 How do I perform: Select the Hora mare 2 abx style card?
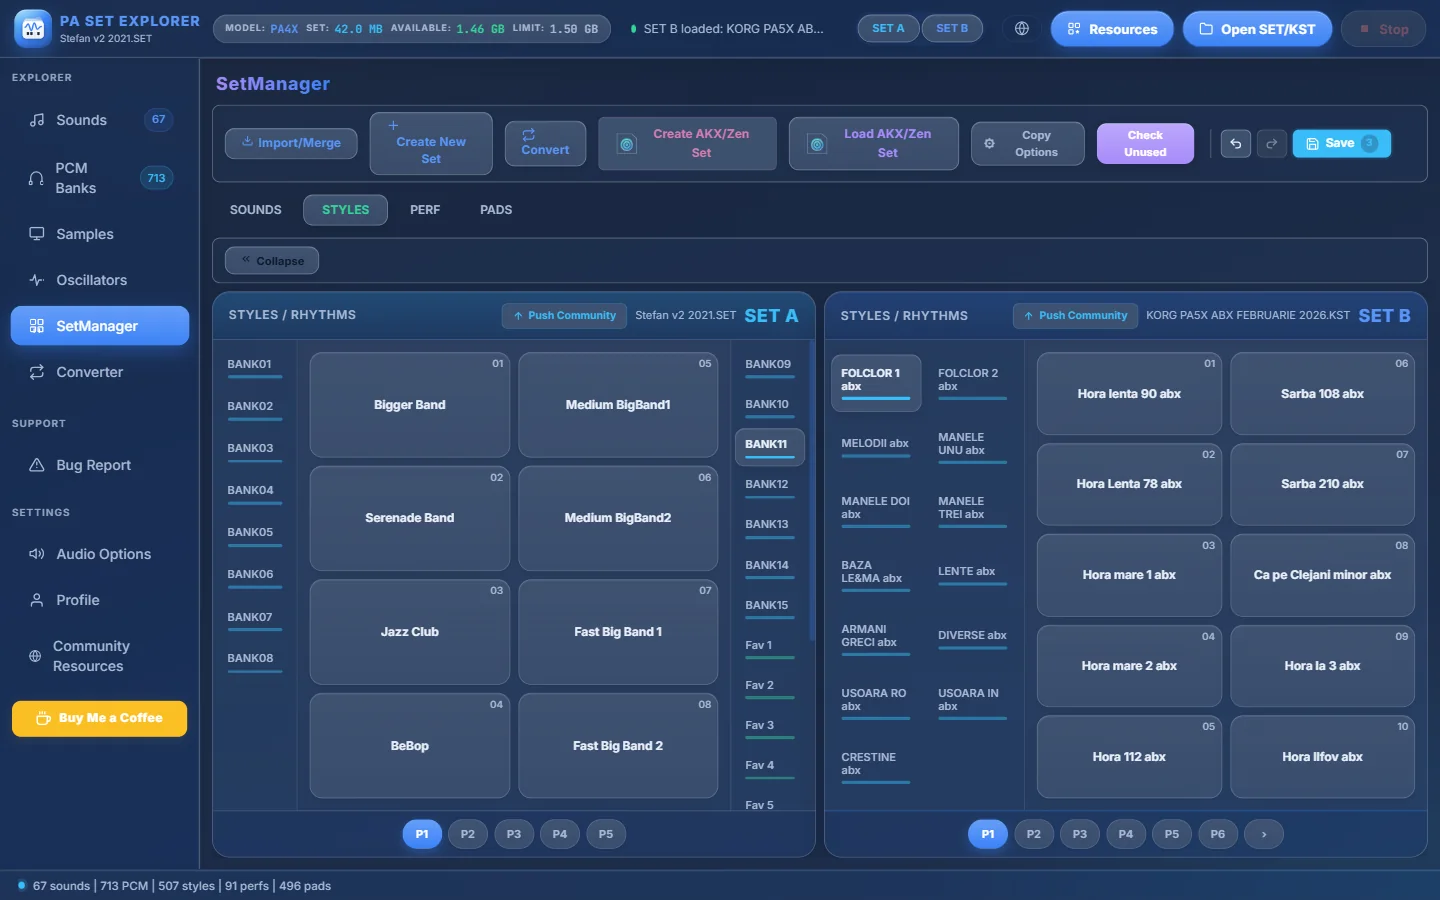1129,666
